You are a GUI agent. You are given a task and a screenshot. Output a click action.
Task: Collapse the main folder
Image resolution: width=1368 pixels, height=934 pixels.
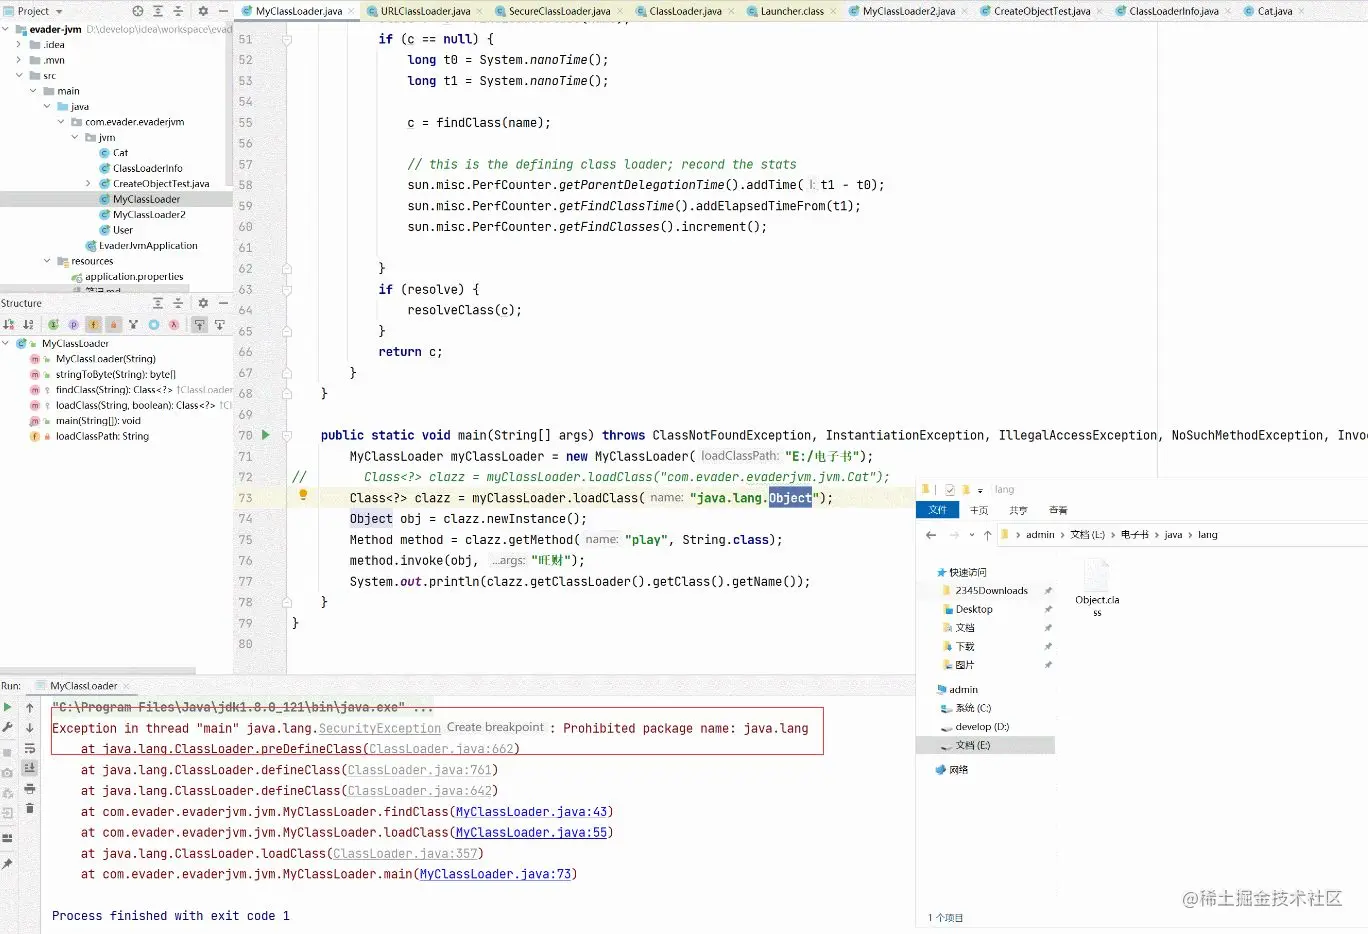coord(33,91)
